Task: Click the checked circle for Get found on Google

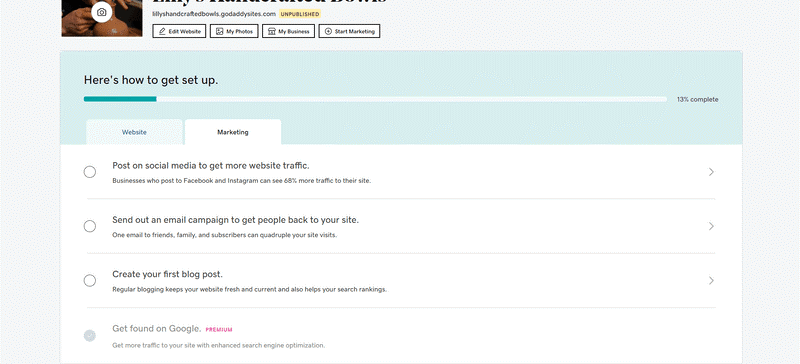Action: (90, 335)
